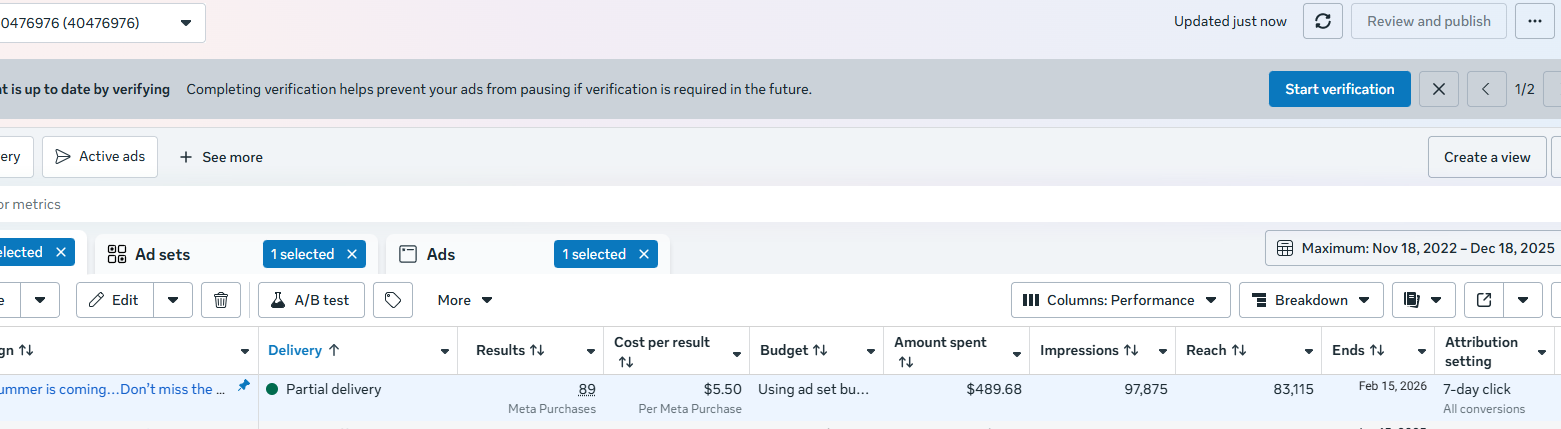Click the Start verification button
This screenshot has width=1561, height=429.
(1339, 89)
